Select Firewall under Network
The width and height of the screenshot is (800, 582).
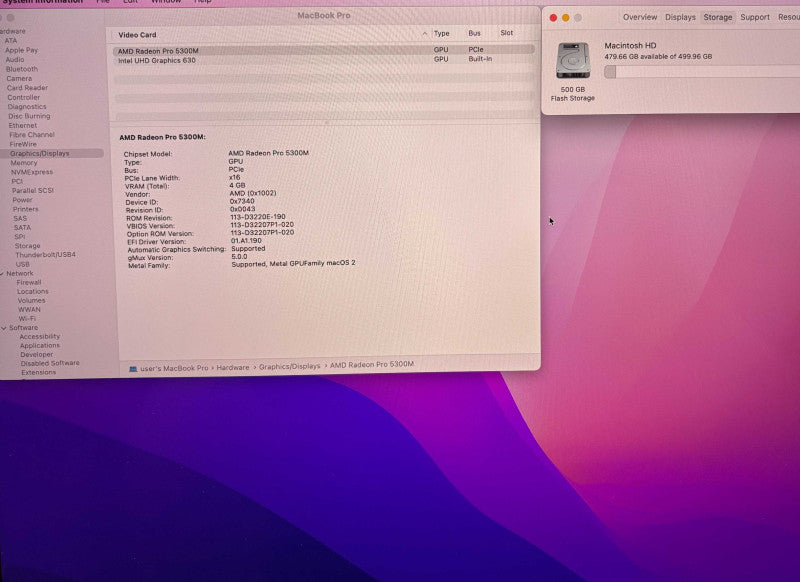(29, 283)
